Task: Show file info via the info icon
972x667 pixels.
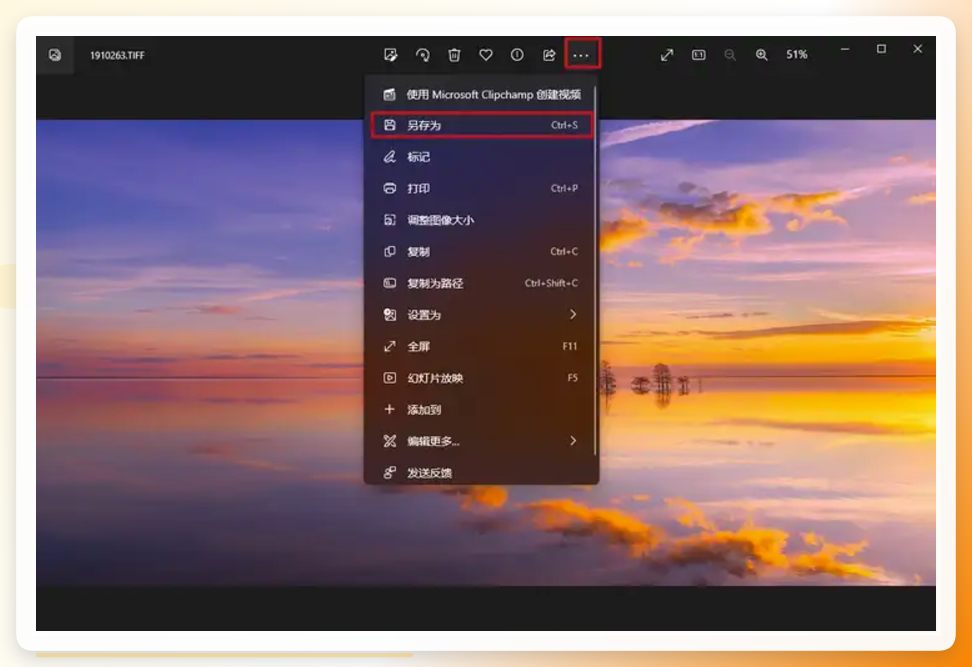Action: click(x=517, y=55)
